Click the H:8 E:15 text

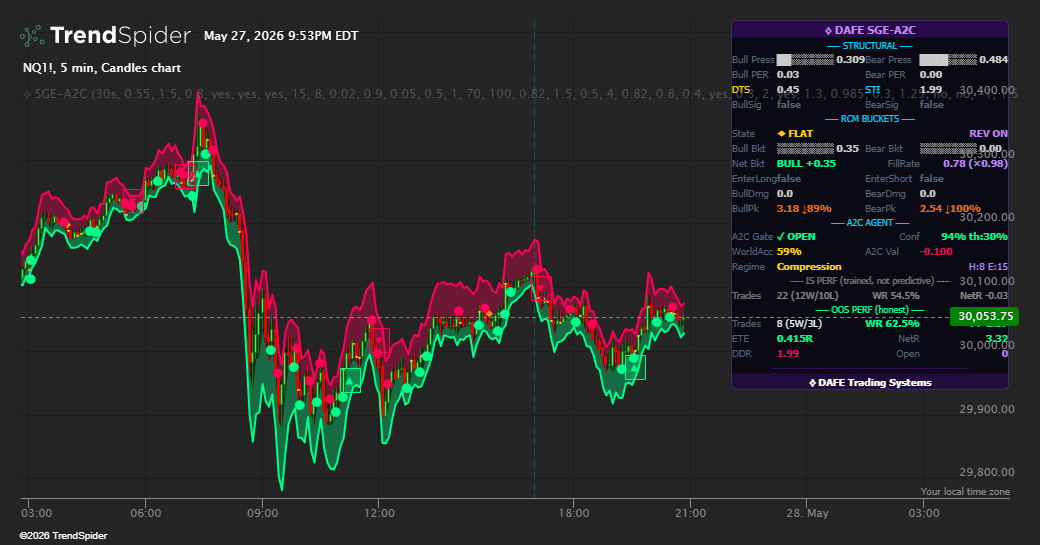988,267
